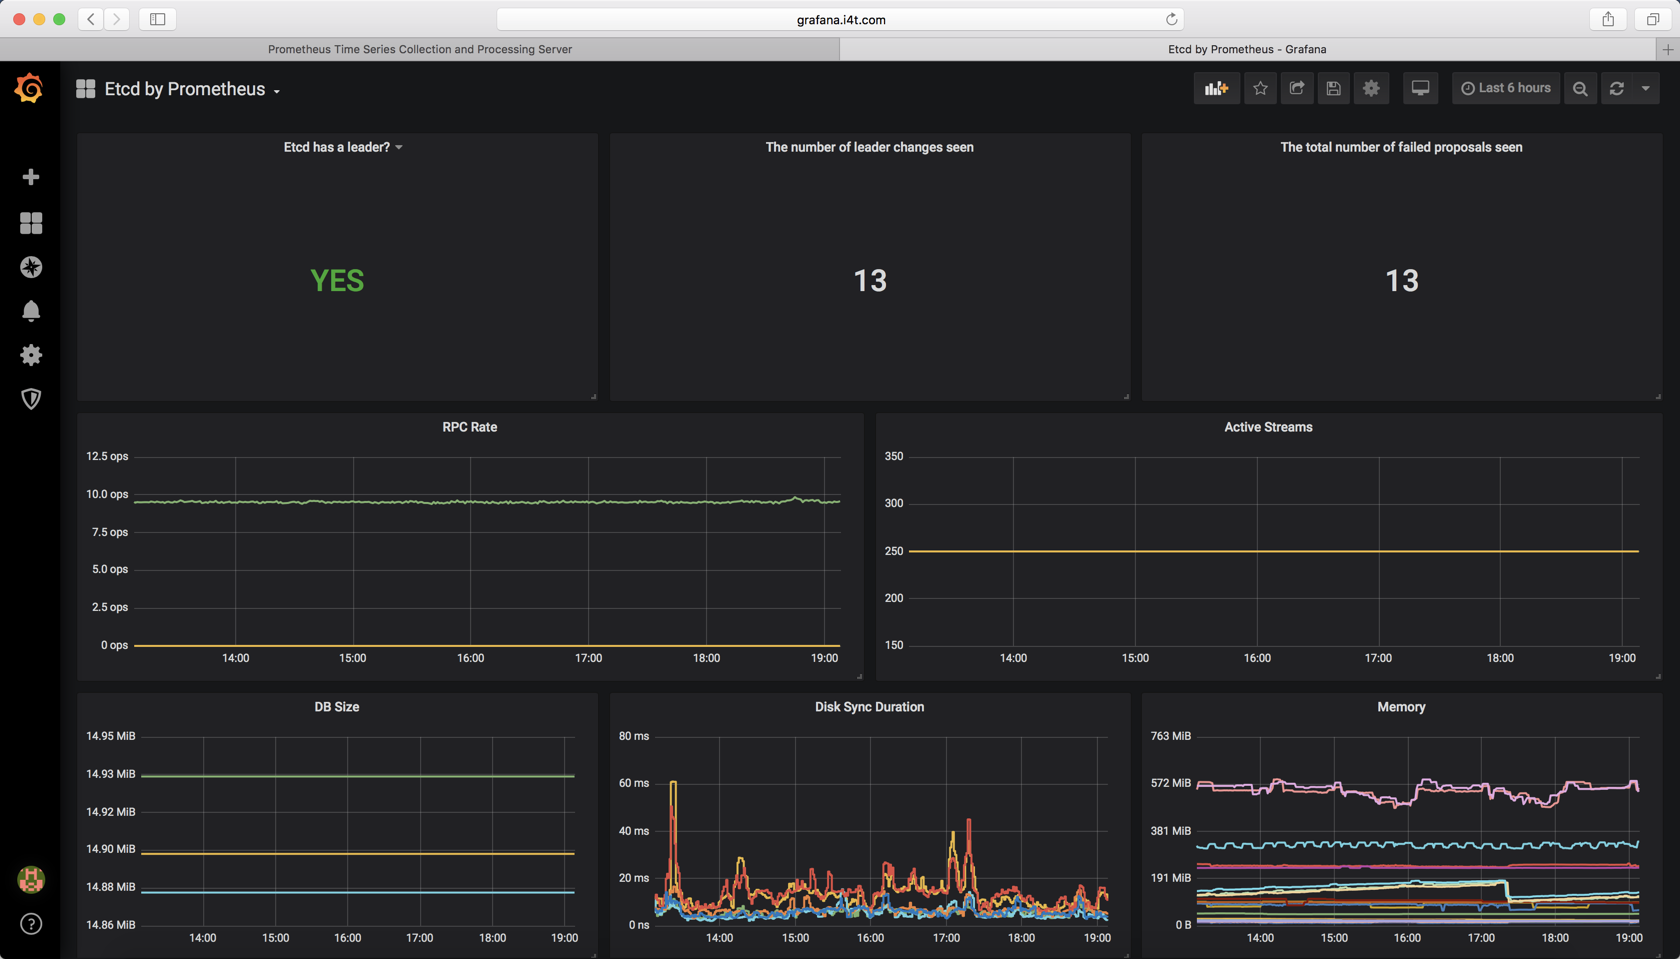
Task: Open dashboard settings gear
Action: tap(1371, 88)
